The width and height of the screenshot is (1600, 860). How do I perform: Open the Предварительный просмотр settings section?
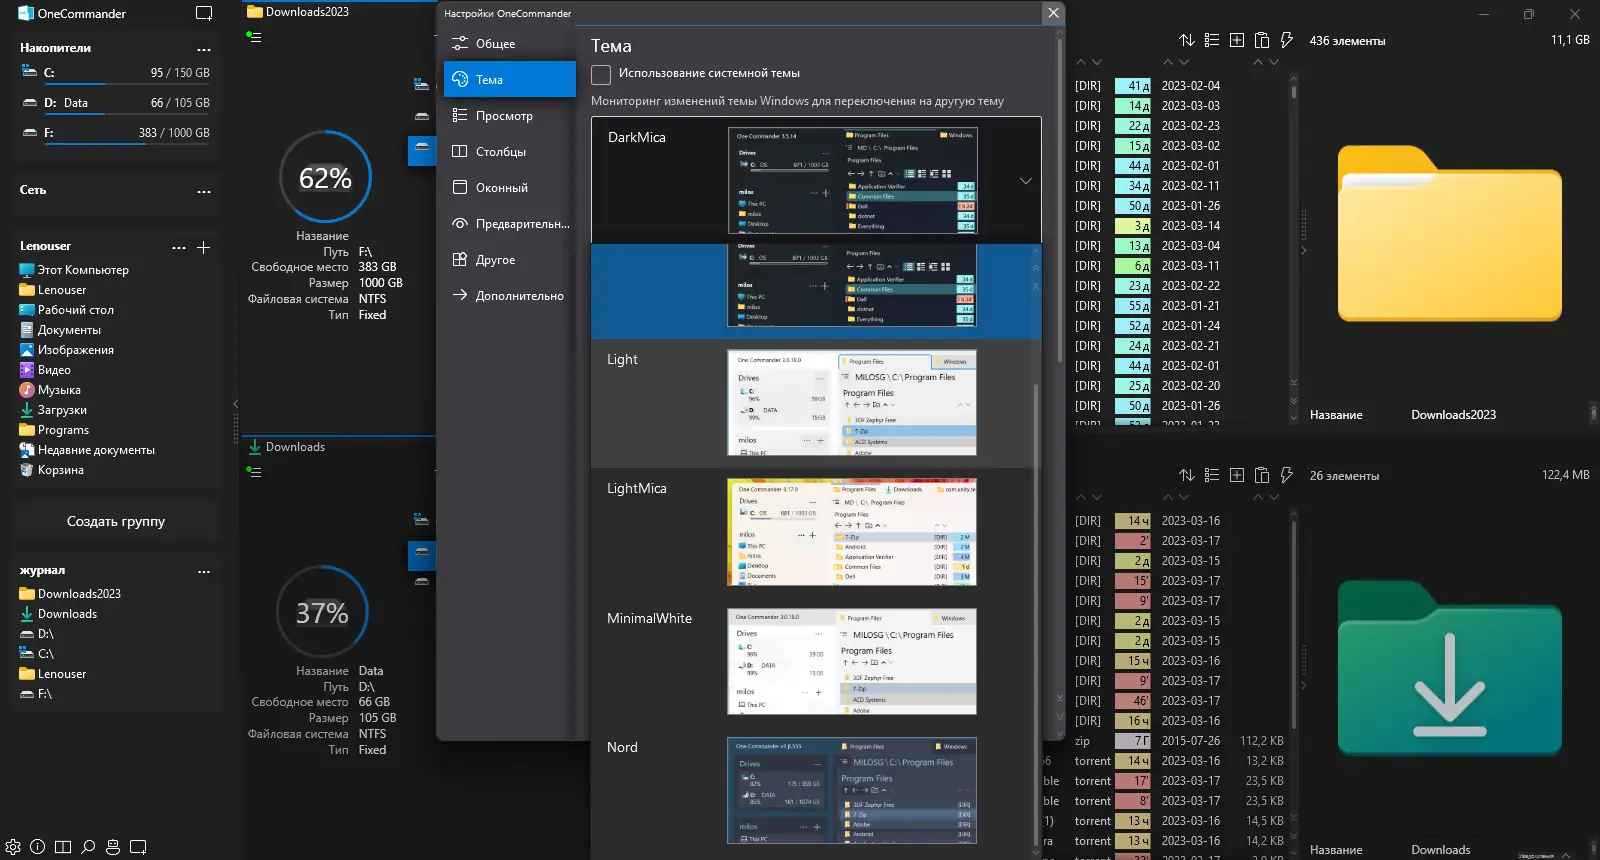(x=510, y=224)
